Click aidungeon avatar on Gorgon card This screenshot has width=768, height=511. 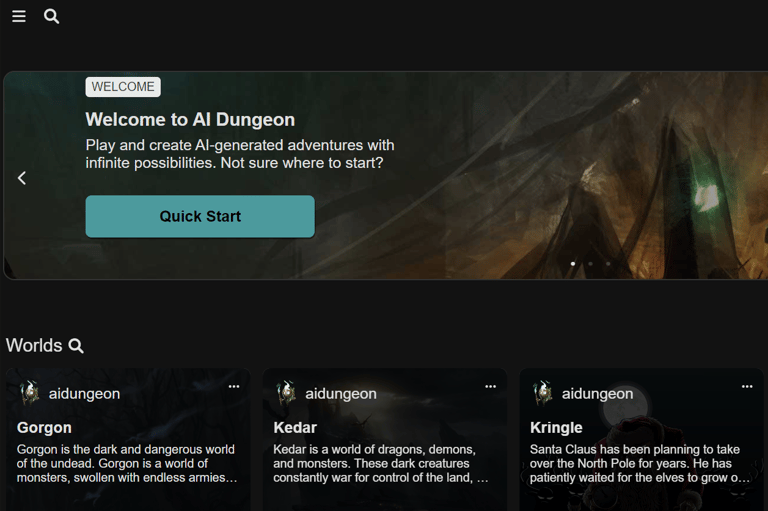coord(30,393)
